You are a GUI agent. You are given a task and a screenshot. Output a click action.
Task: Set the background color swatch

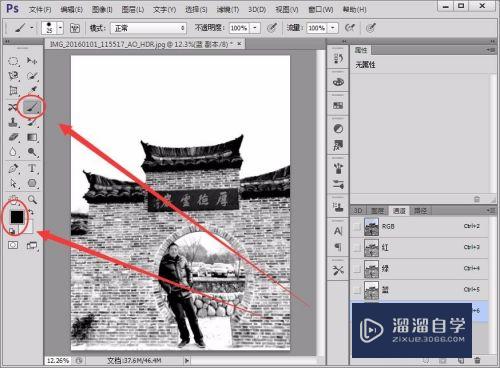(29, 227)
